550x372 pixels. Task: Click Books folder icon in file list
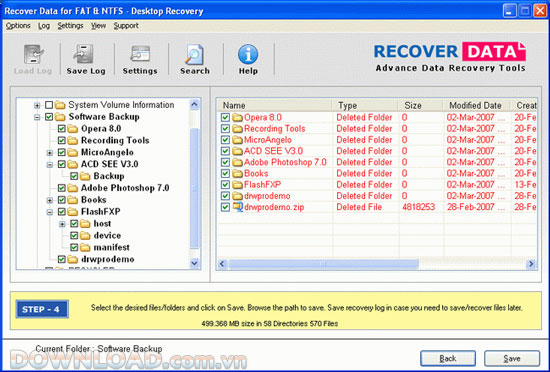point(237,174)
